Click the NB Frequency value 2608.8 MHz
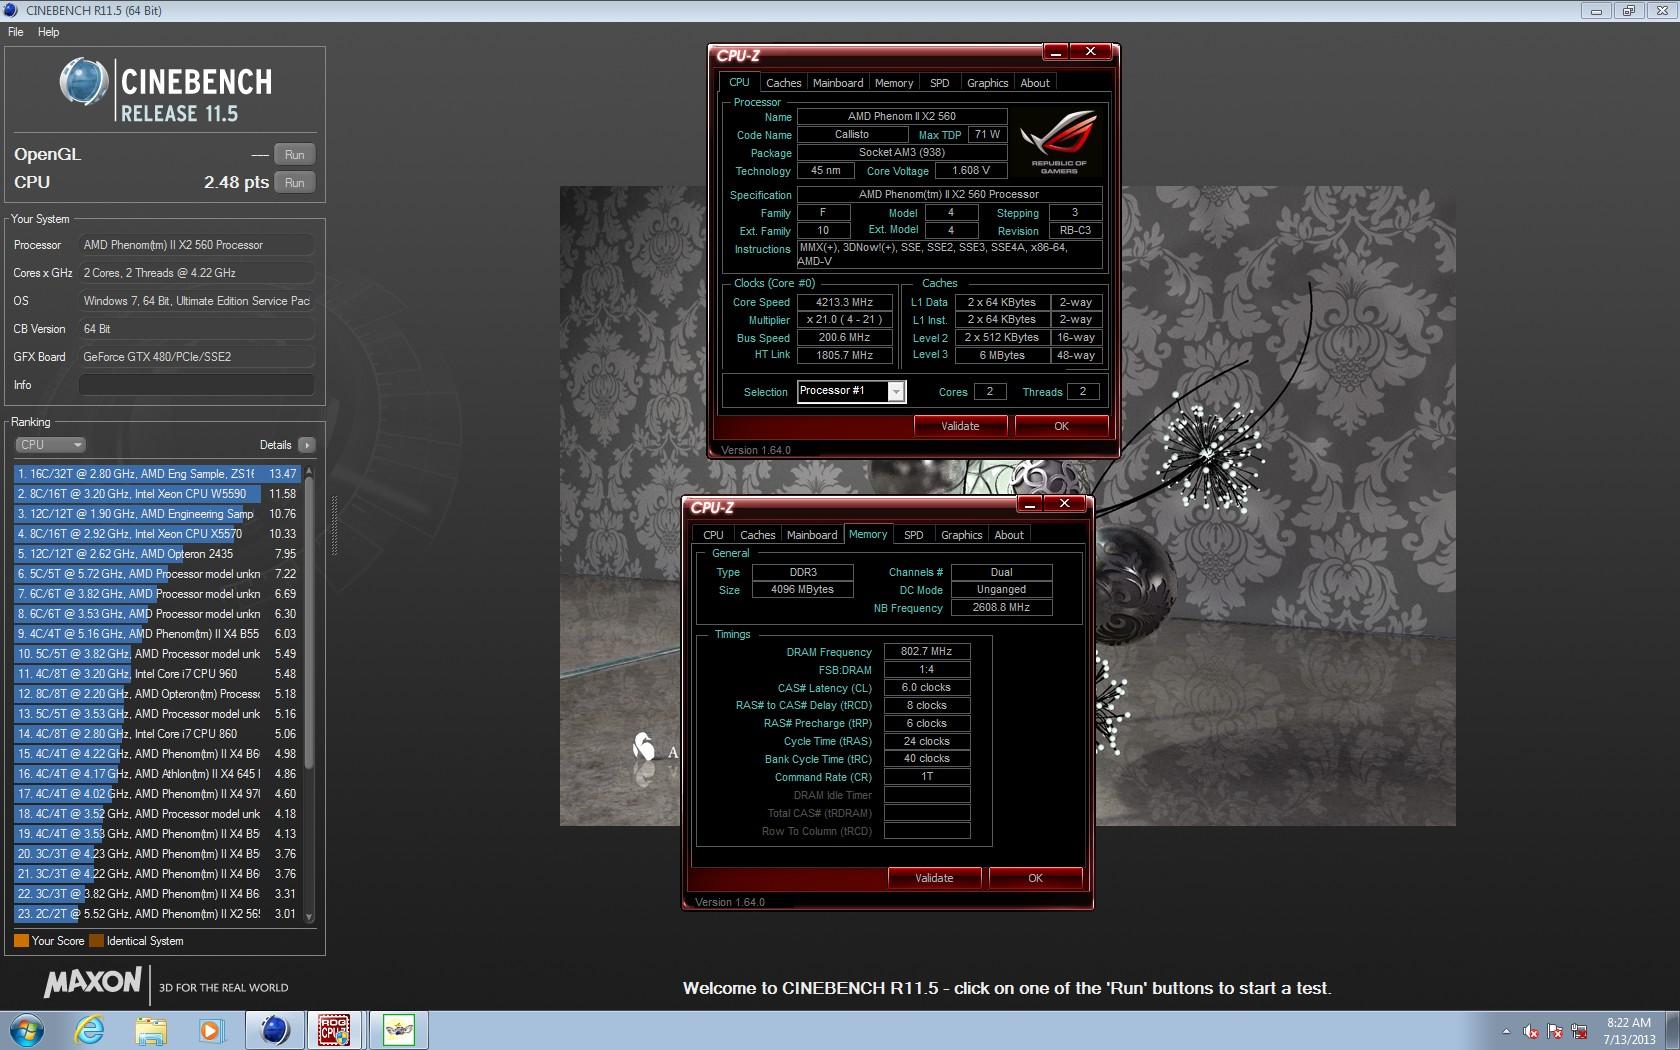The height and width of the screenshot is (1050, 1680). click(1001, 607)
